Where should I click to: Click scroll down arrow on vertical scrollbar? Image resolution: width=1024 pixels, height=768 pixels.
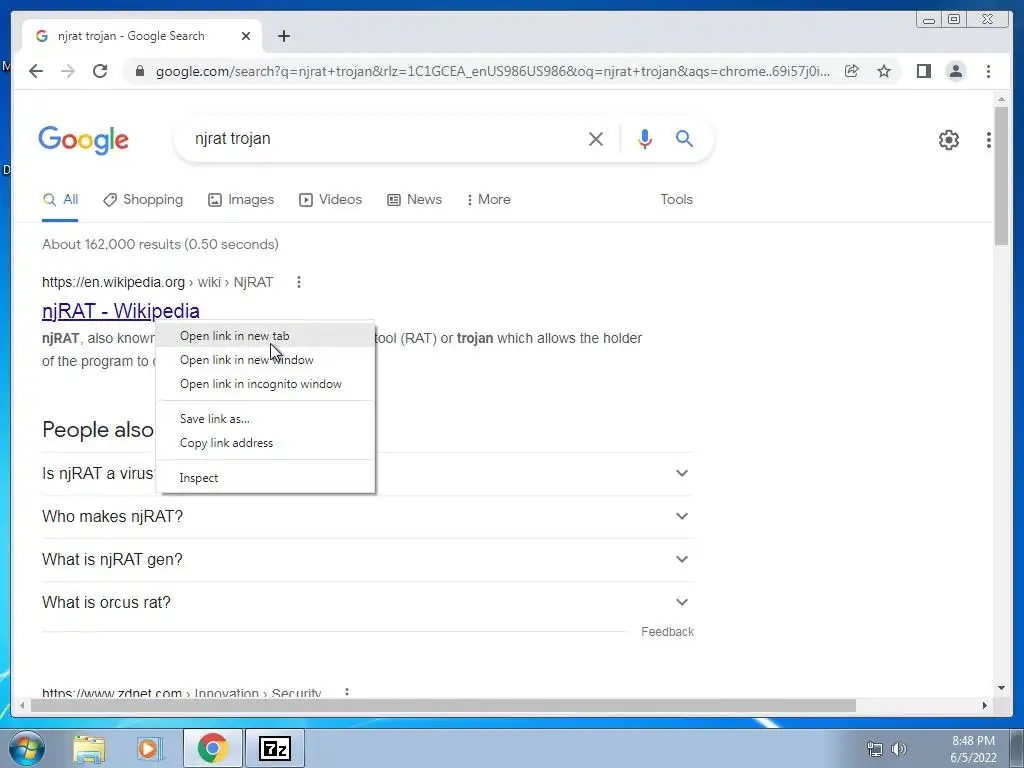pos(1001,688)
